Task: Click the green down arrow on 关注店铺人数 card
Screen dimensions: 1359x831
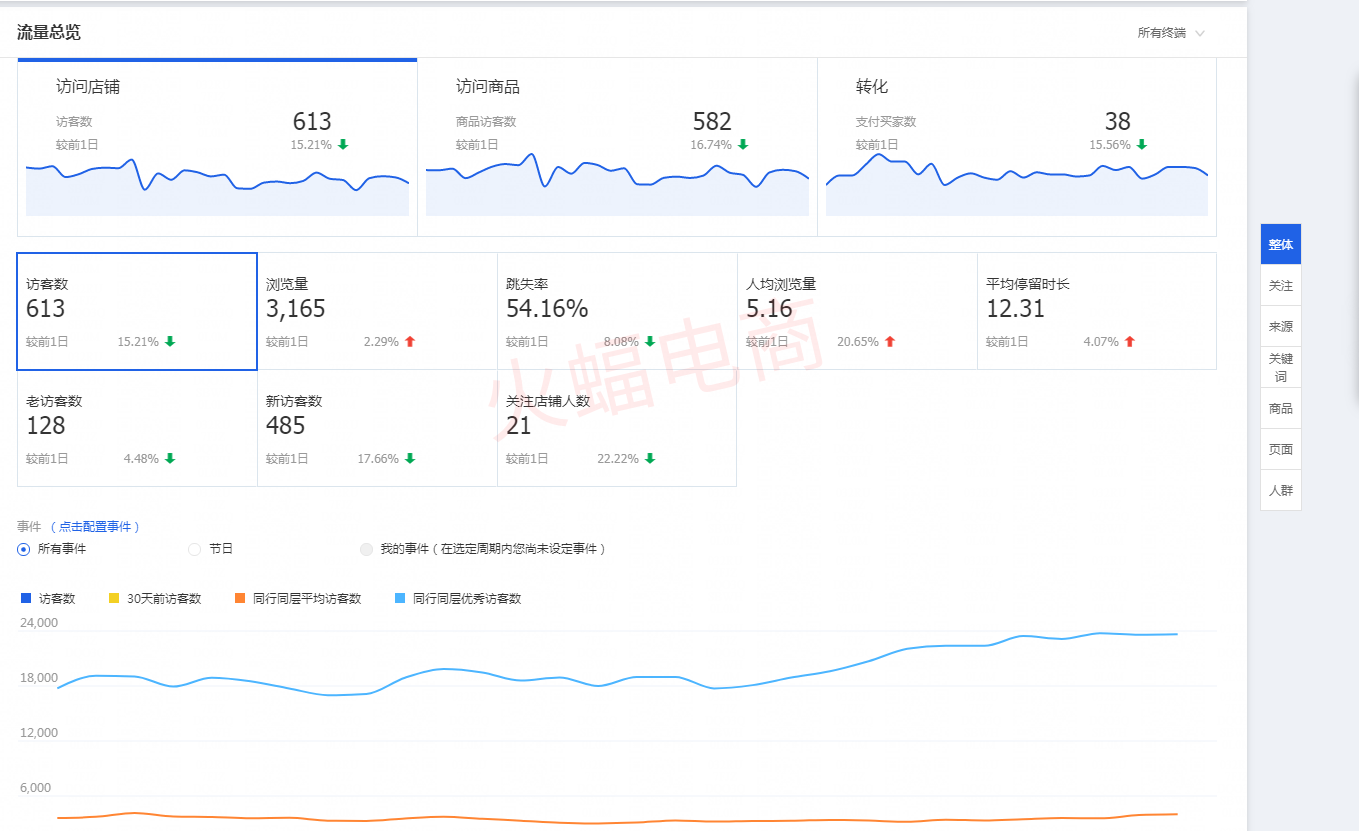Action: 650,459
